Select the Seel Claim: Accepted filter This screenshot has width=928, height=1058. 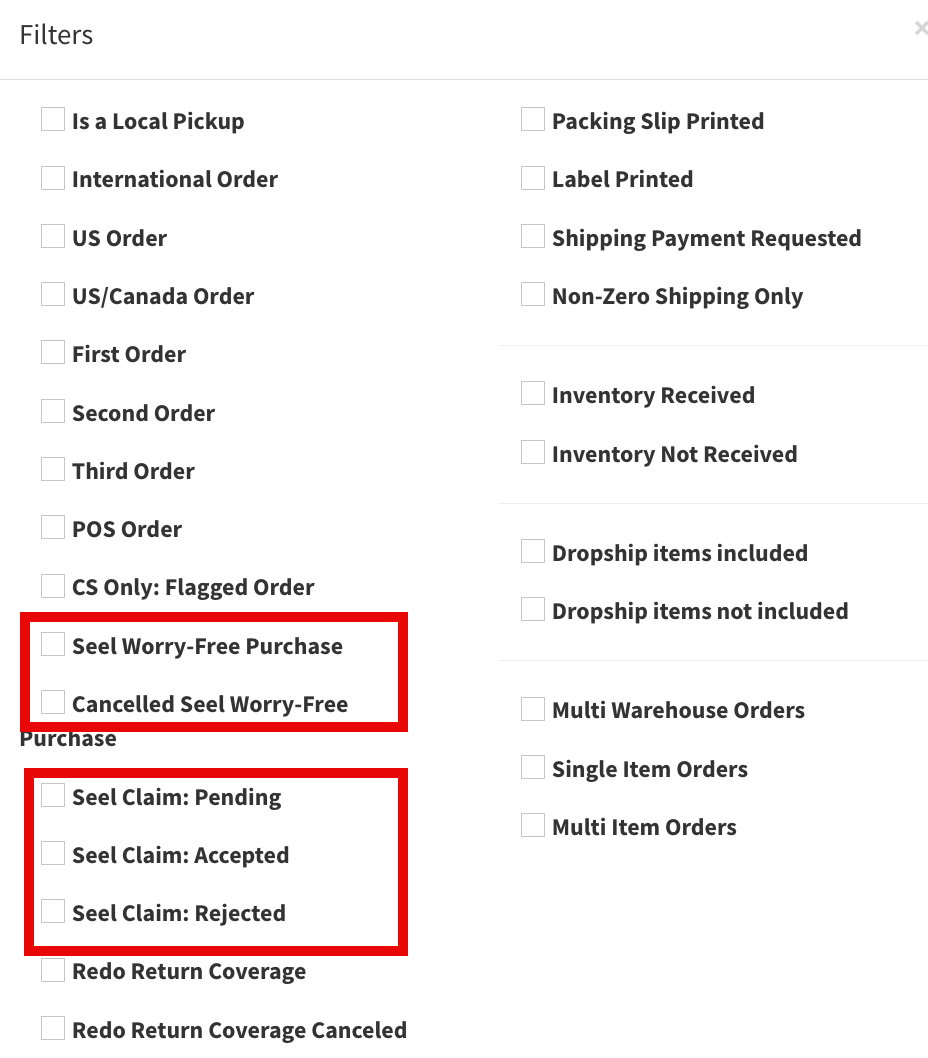click(53, 854)
